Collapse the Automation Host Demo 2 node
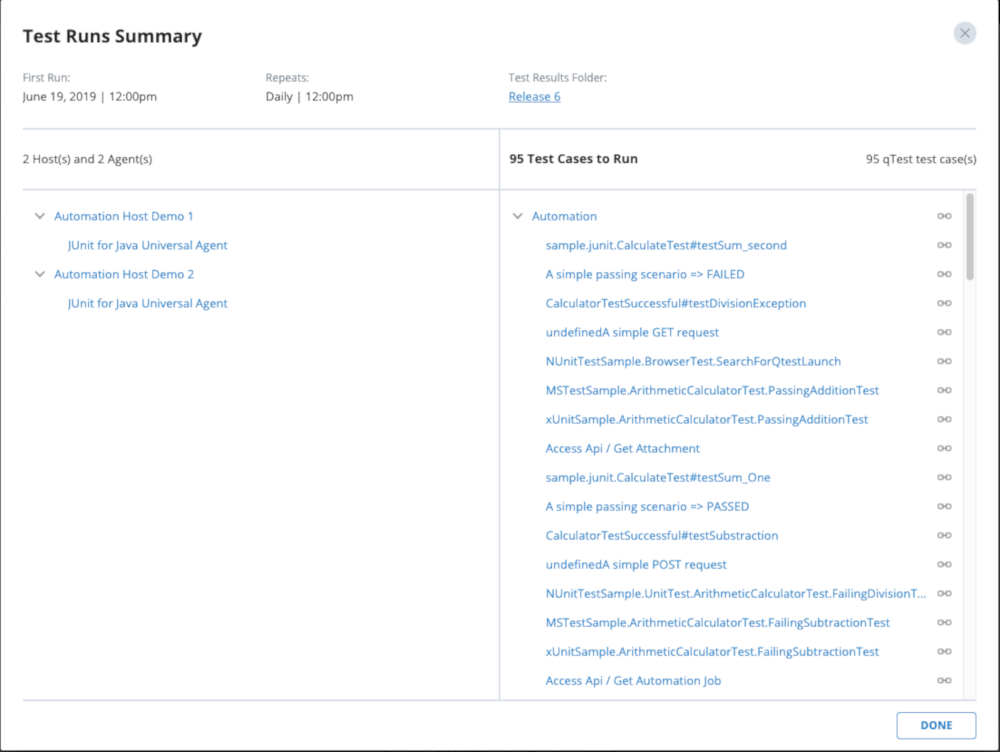Image resolution: width=1000 pixels, height=752 pixels. [40, 274]
